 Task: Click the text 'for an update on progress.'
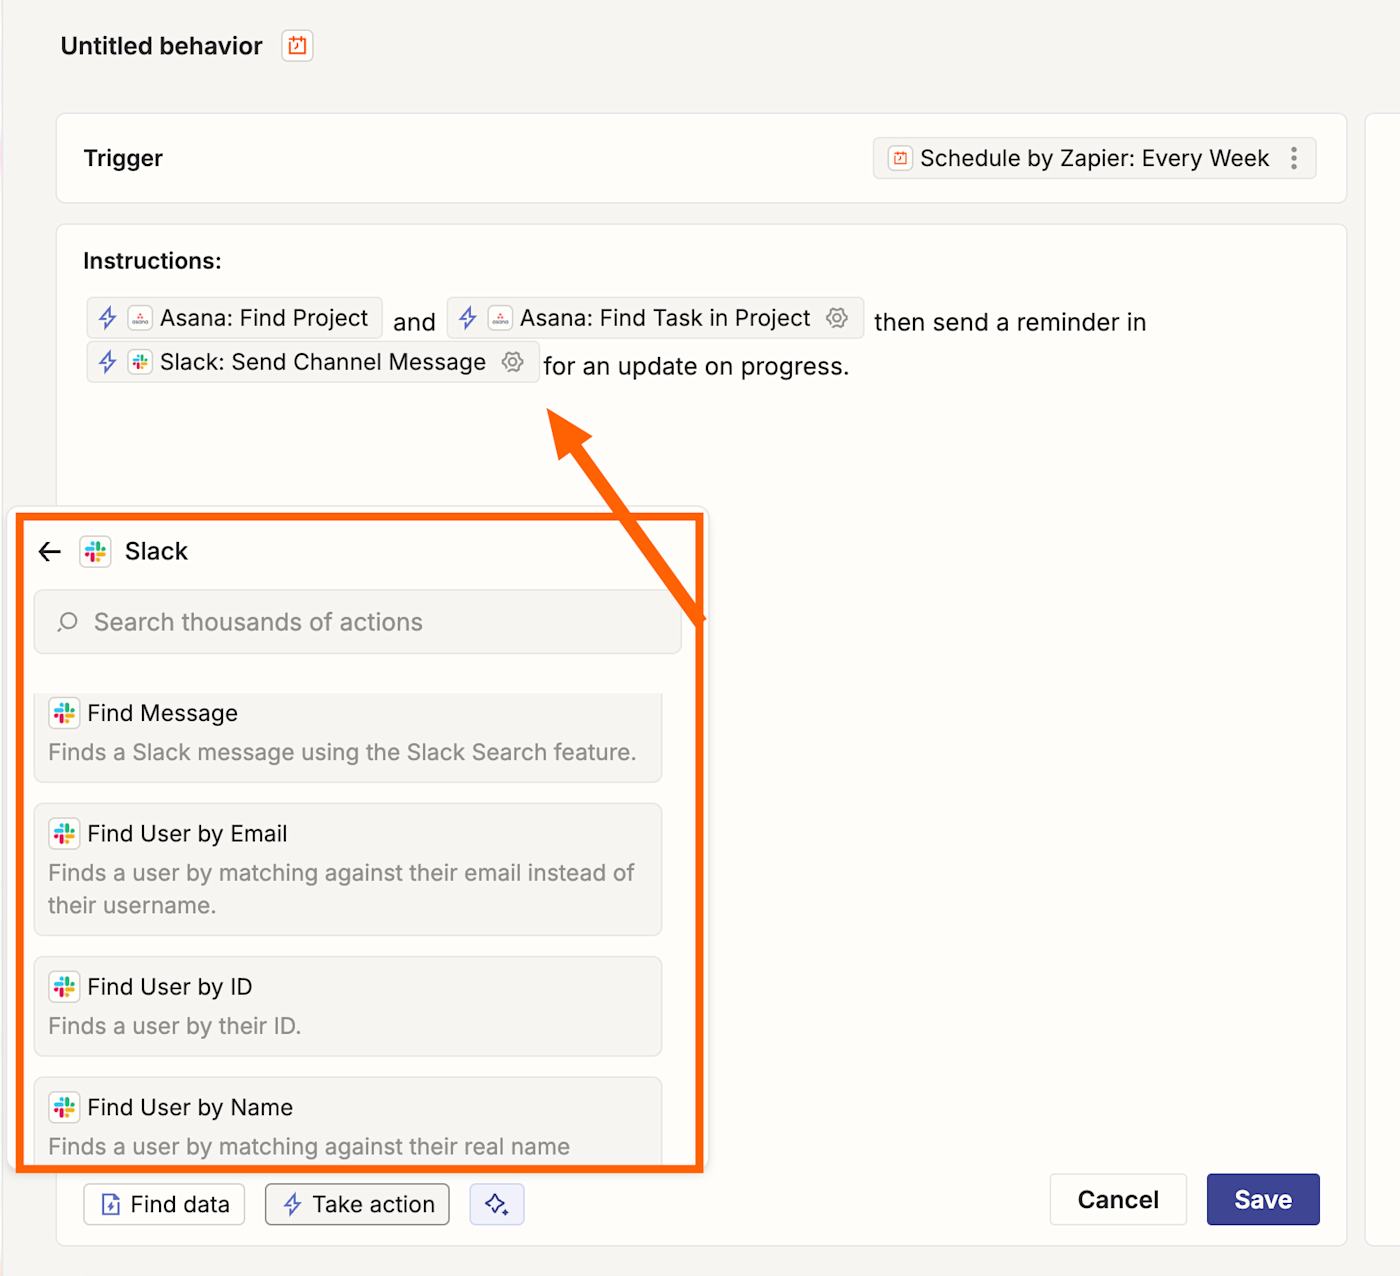click(696, 367)
